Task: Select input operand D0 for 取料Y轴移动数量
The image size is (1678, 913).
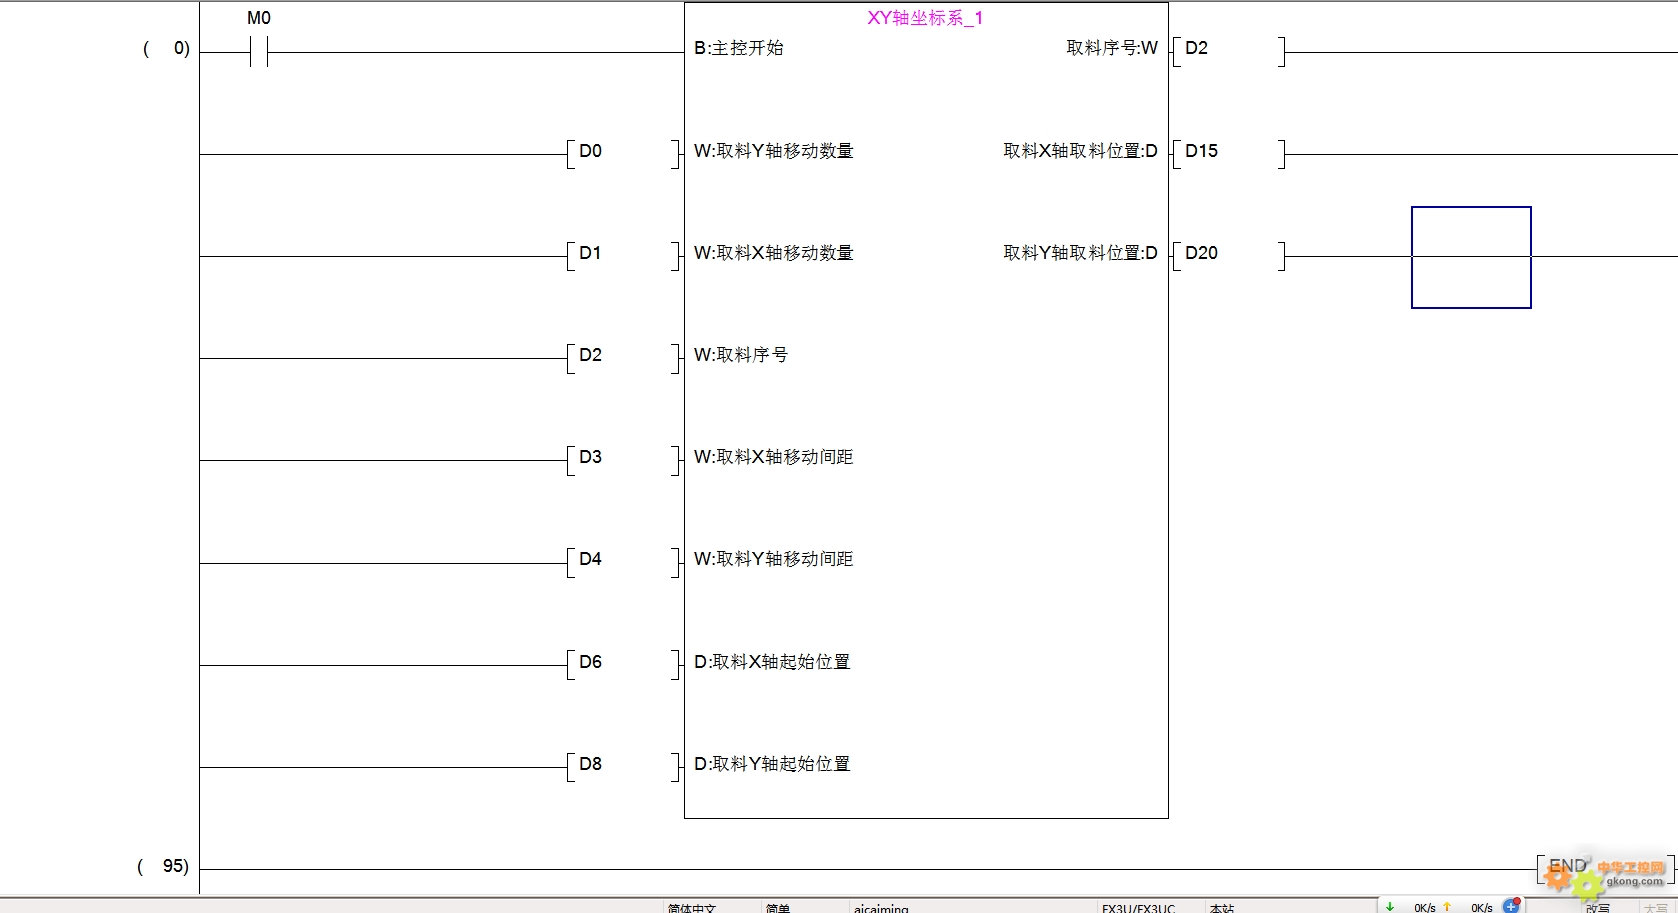Action: [623, 153]
